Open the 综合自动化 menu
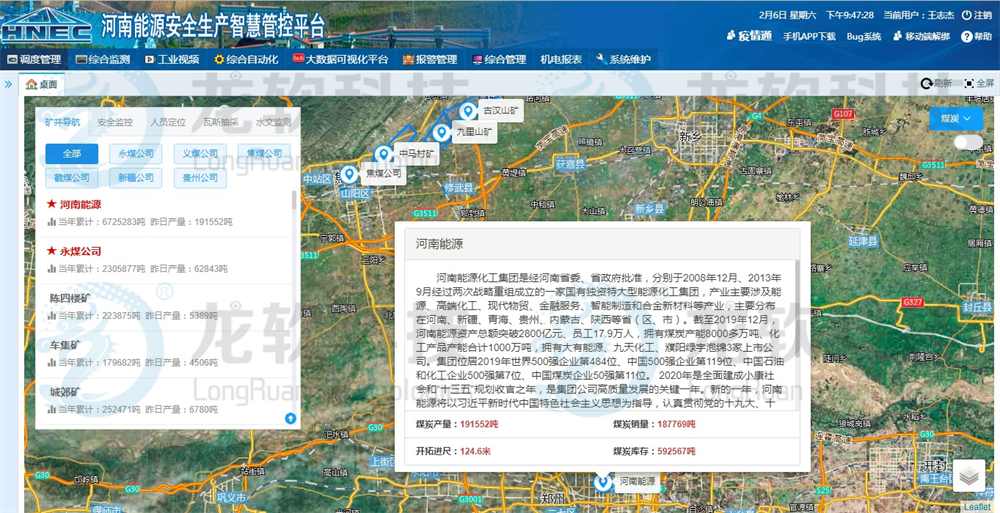The height and width of the screenshot is (513, 1000). (245, 60)
